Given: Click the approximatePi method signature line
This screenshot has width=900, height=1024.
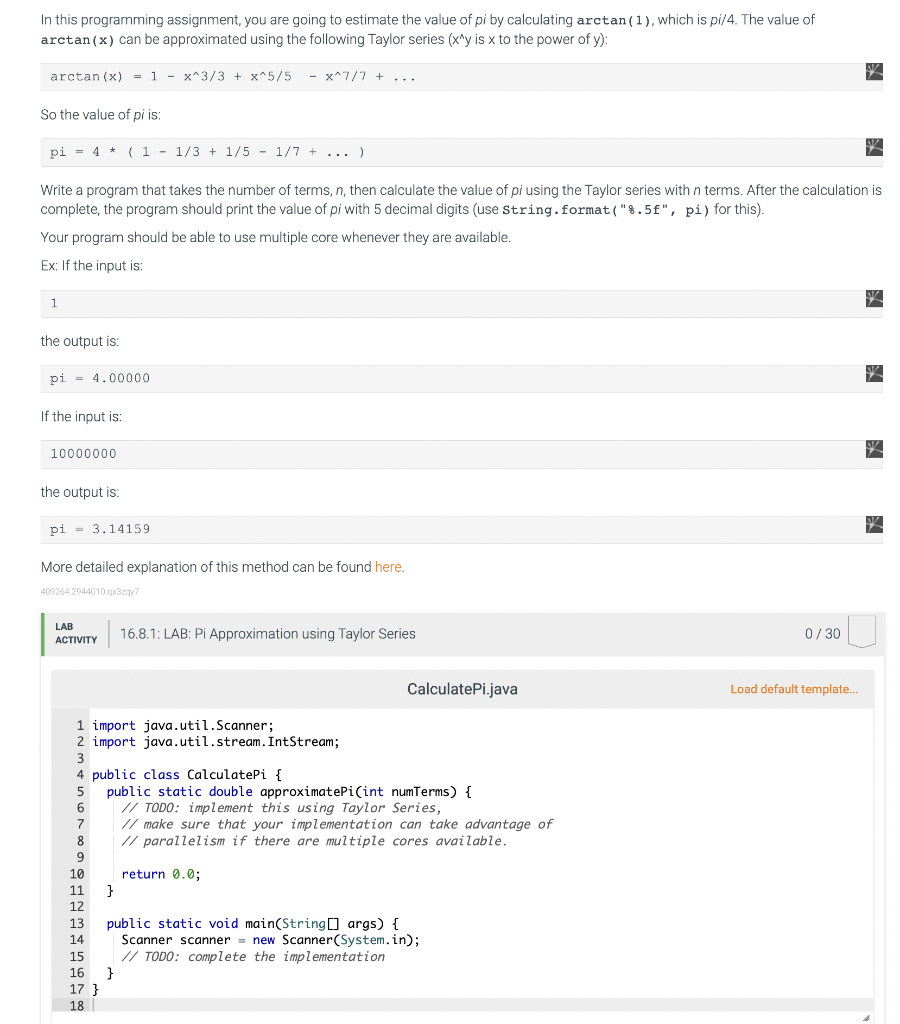Looking at the screenshot, I should tap(289, 792).
